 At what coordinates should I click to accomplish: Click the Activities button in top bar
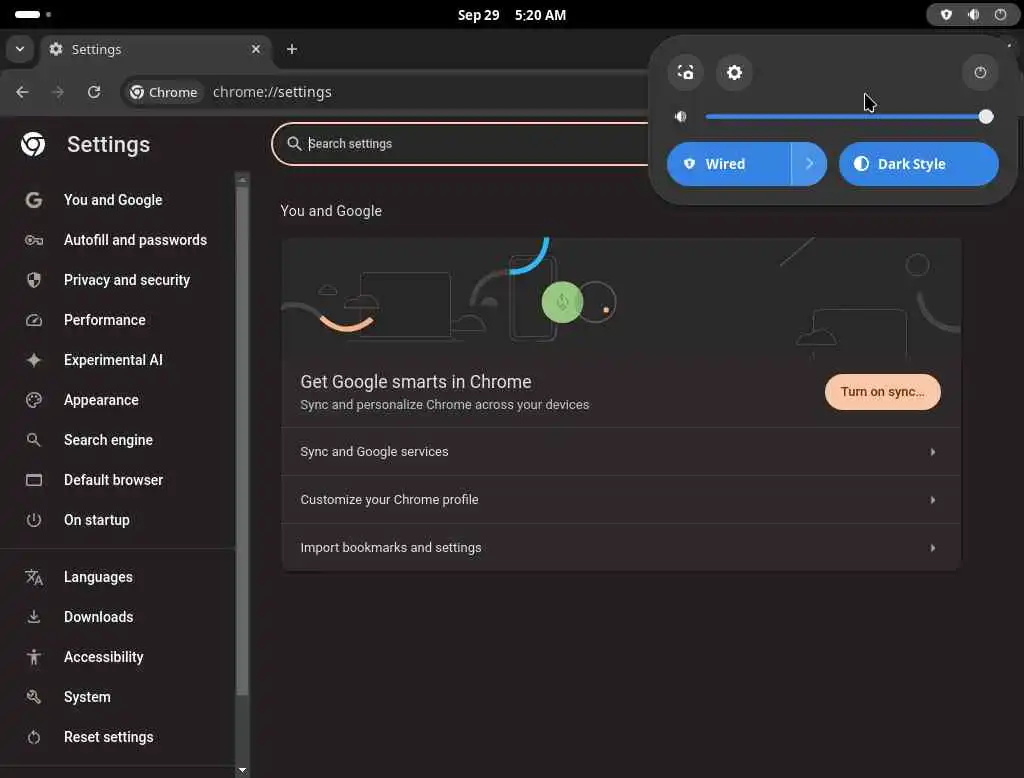point(32,14)
